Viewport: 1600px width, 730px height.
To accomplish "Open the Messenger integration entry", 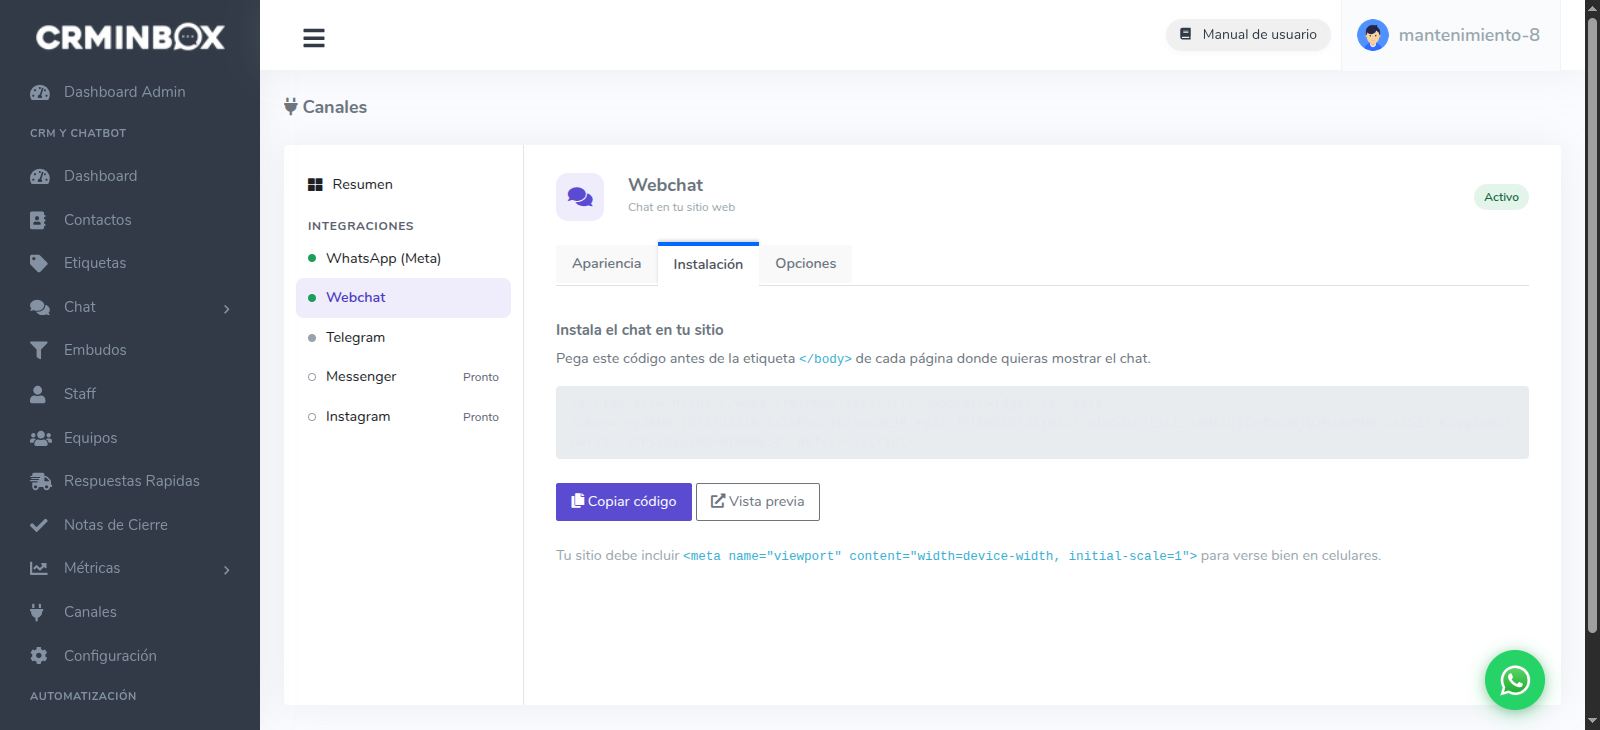I will tap(403, 377).
